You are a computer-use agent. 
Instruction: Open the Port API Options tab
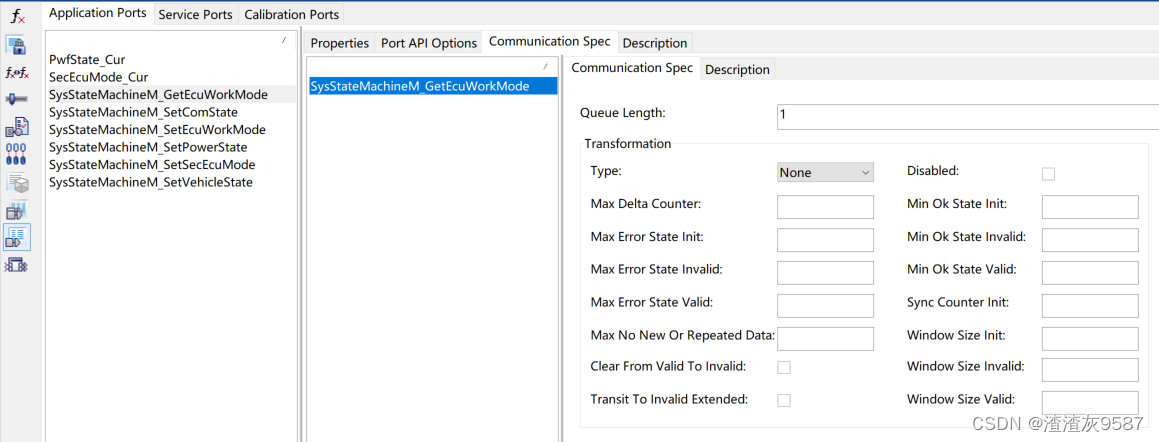pos(428,43)
